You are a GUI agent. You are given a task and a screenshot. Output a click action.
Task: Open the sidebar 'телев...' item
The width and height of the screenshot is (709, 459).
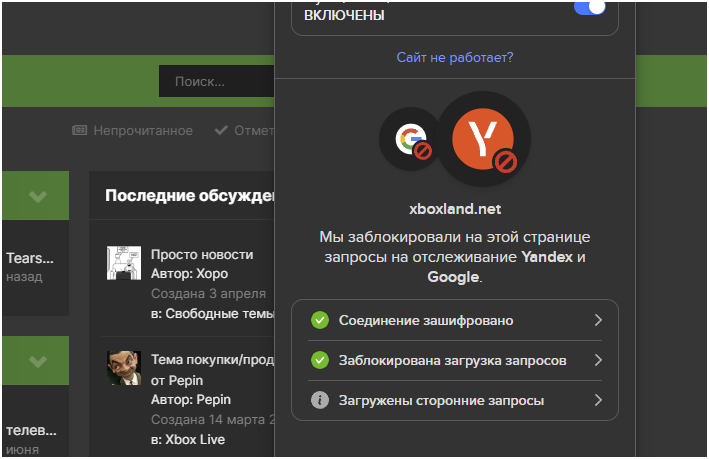31,430
